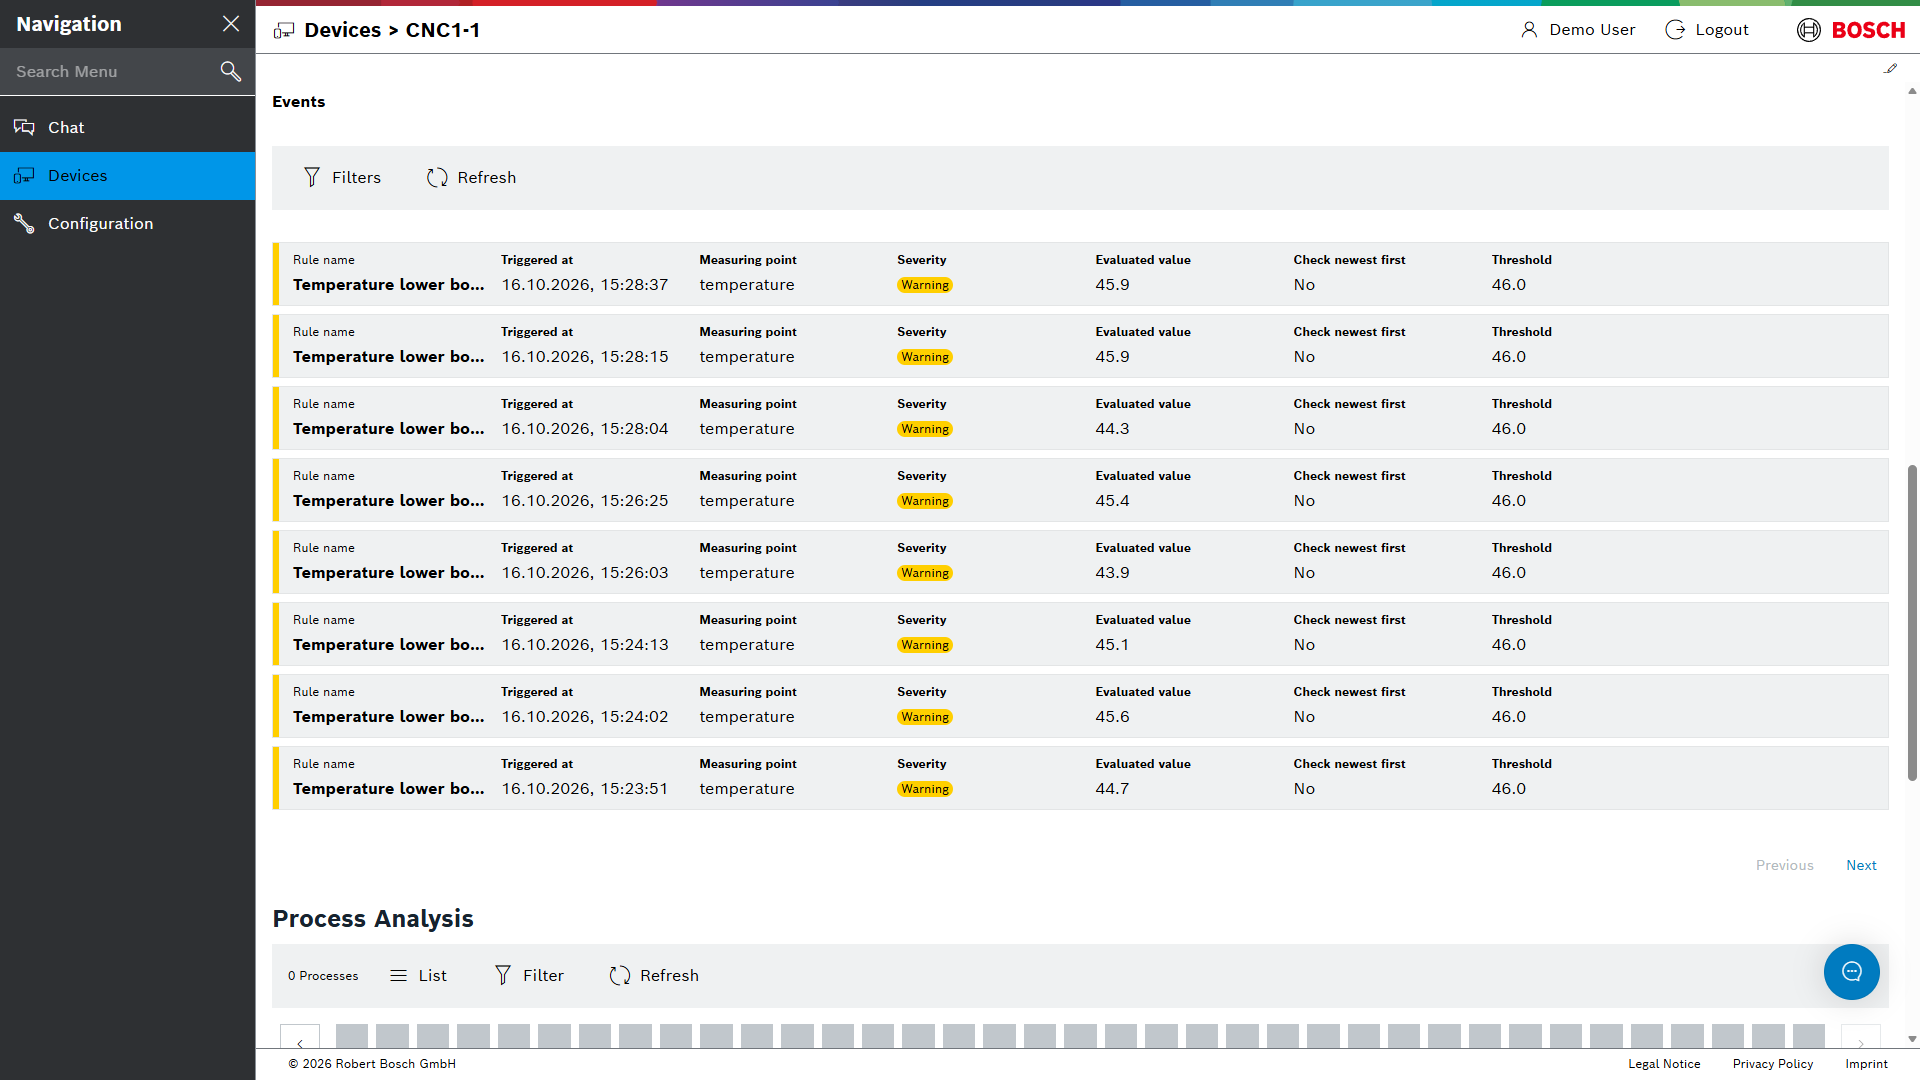Select the event with evaluated value 45.4
The height and width of the screenshot is (1080, 1920).
tap(1080, 490)
